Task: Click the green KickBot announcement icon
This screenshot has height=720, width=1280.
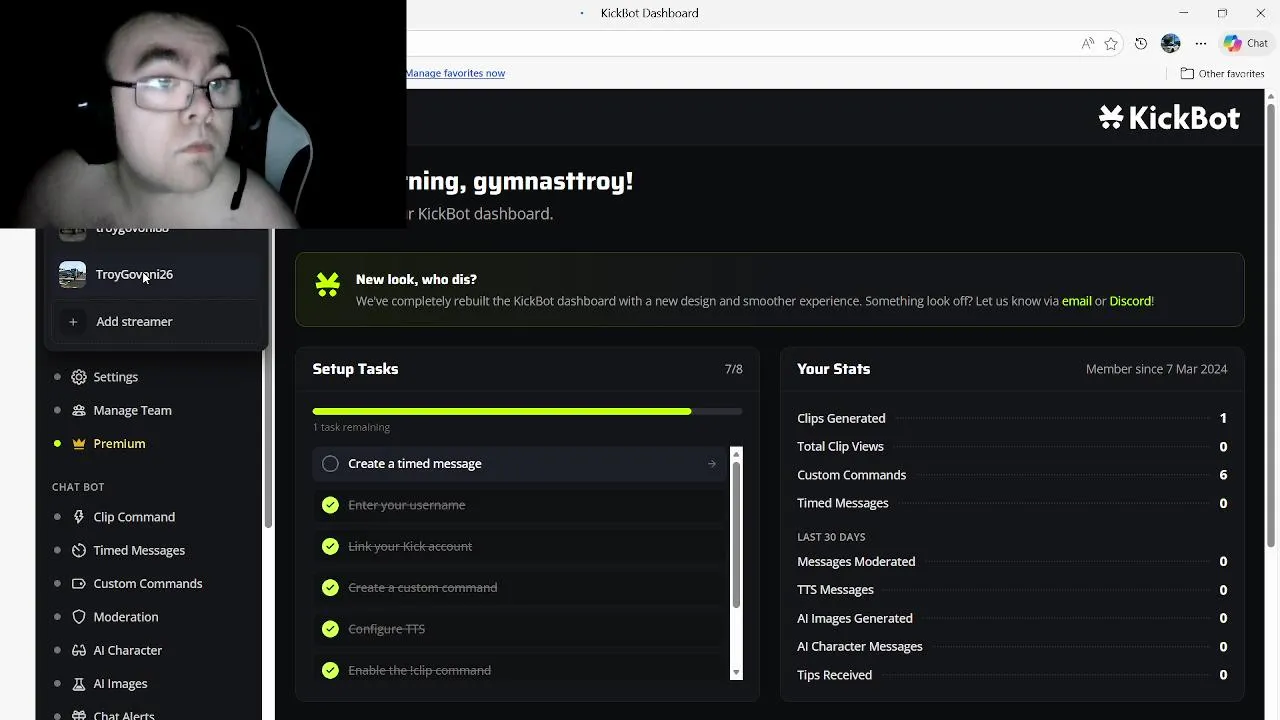Action: [x=328, y=285]
